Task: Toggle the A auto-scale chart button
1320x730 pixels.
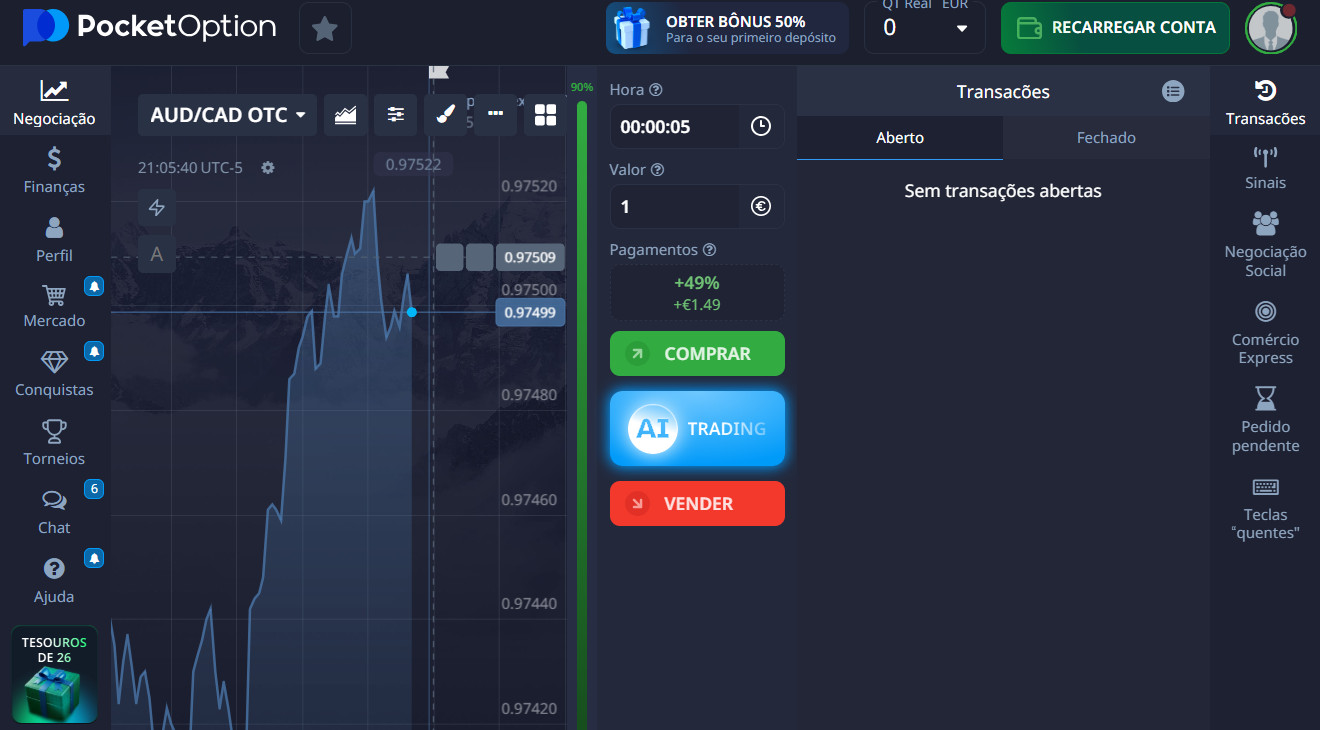Action: [157, 254]
